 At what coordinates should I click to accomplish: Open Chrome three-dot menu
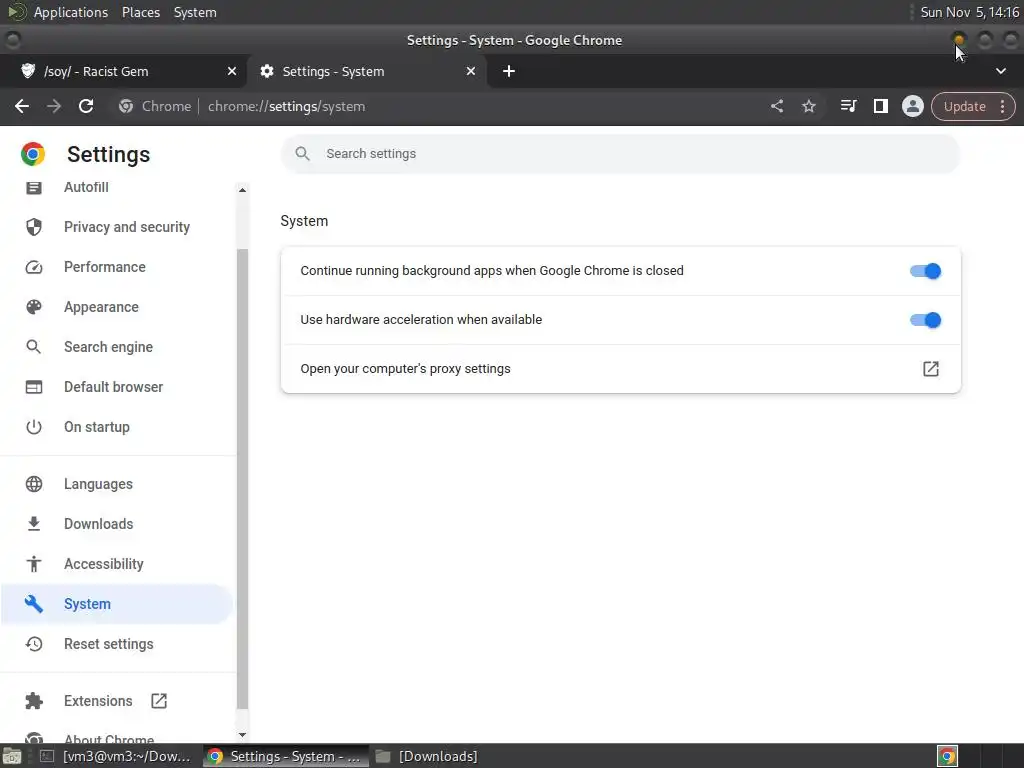[x=1002, y=106]
